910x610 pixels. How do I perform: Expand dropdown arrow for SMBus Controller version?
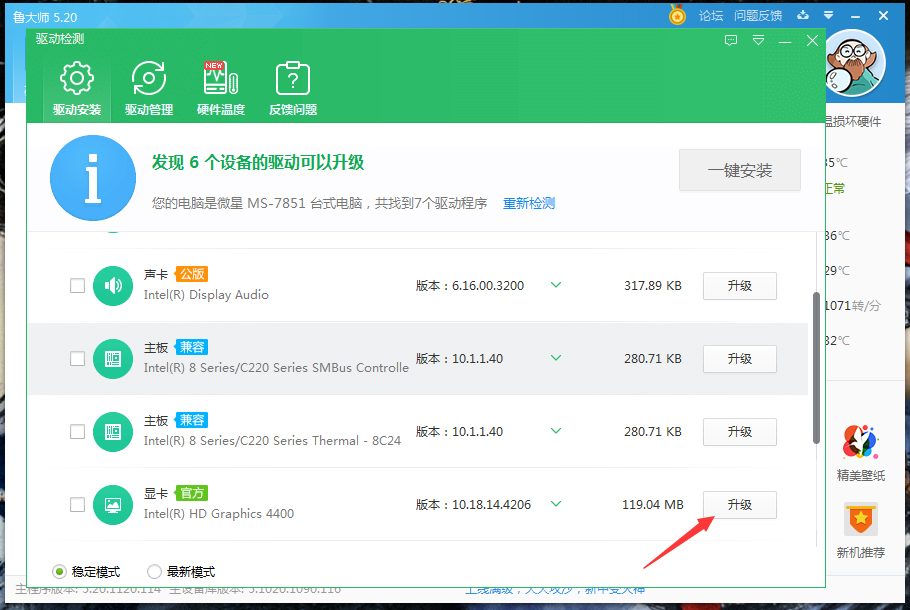(x=555, y=359)
